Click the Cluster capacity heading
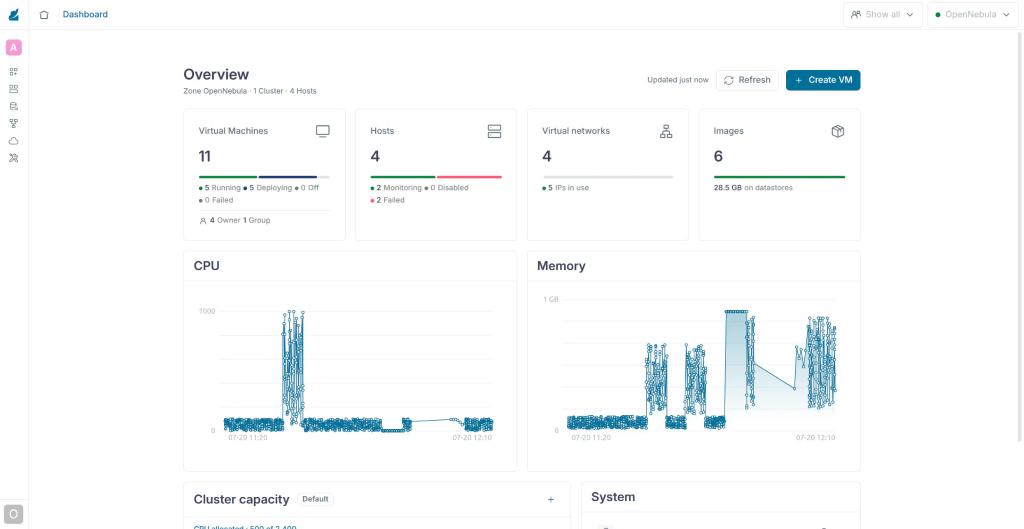Image resolution: width=1024 pixels, height=529 pixels. (242, 500)
